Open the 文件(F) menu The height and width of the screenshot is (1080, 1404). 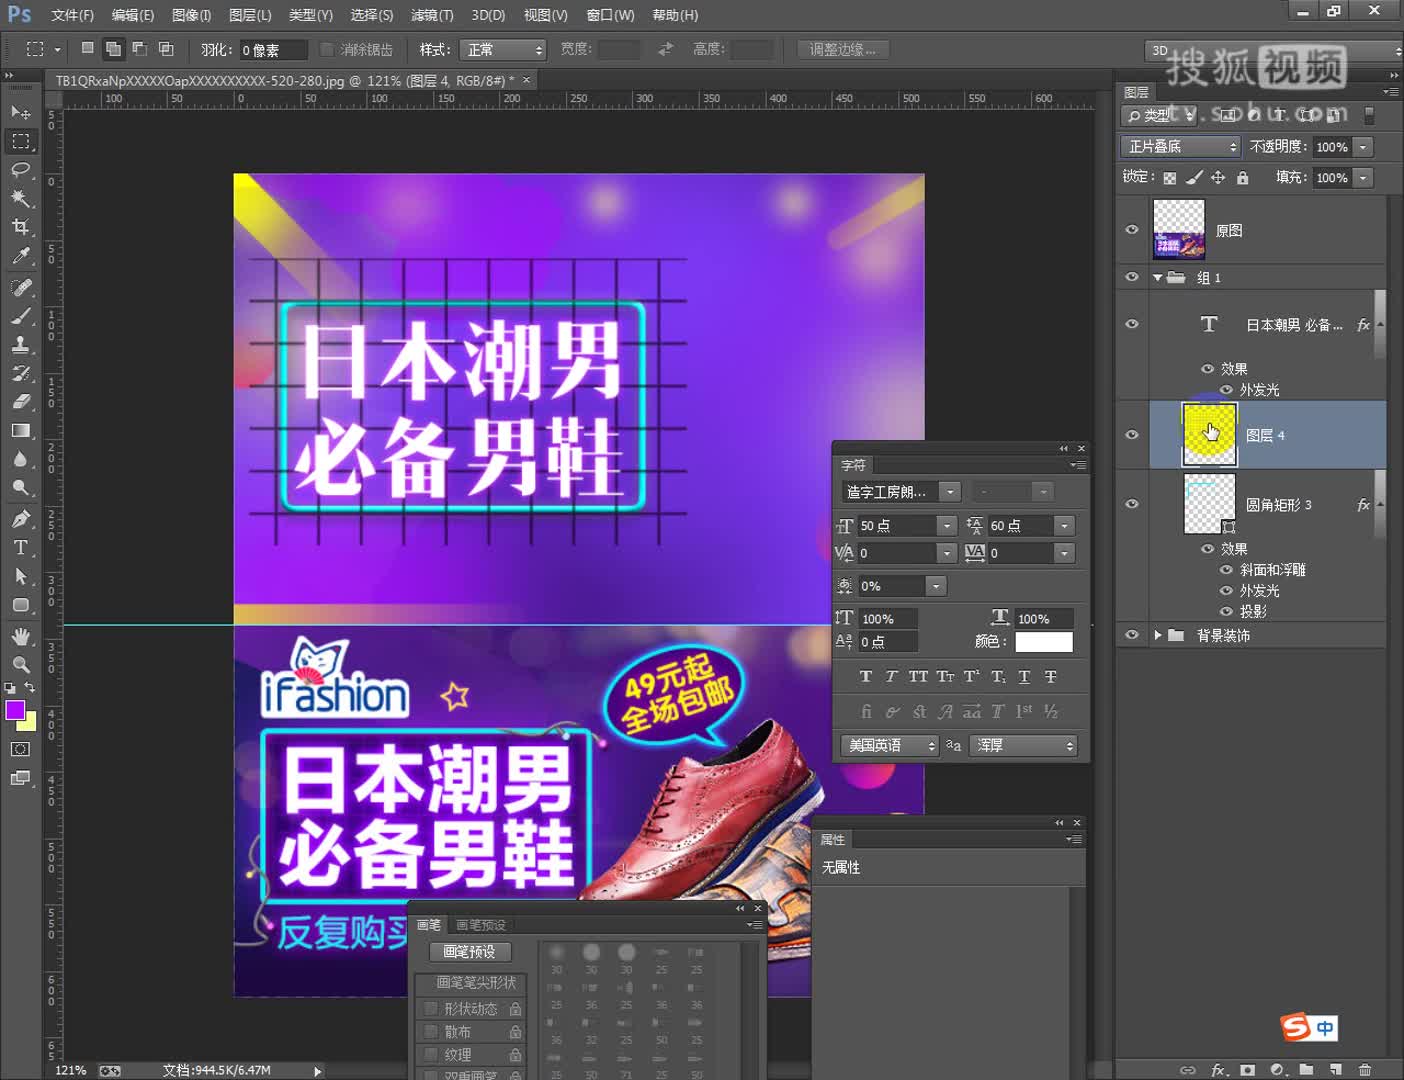(x=72, y=15)
